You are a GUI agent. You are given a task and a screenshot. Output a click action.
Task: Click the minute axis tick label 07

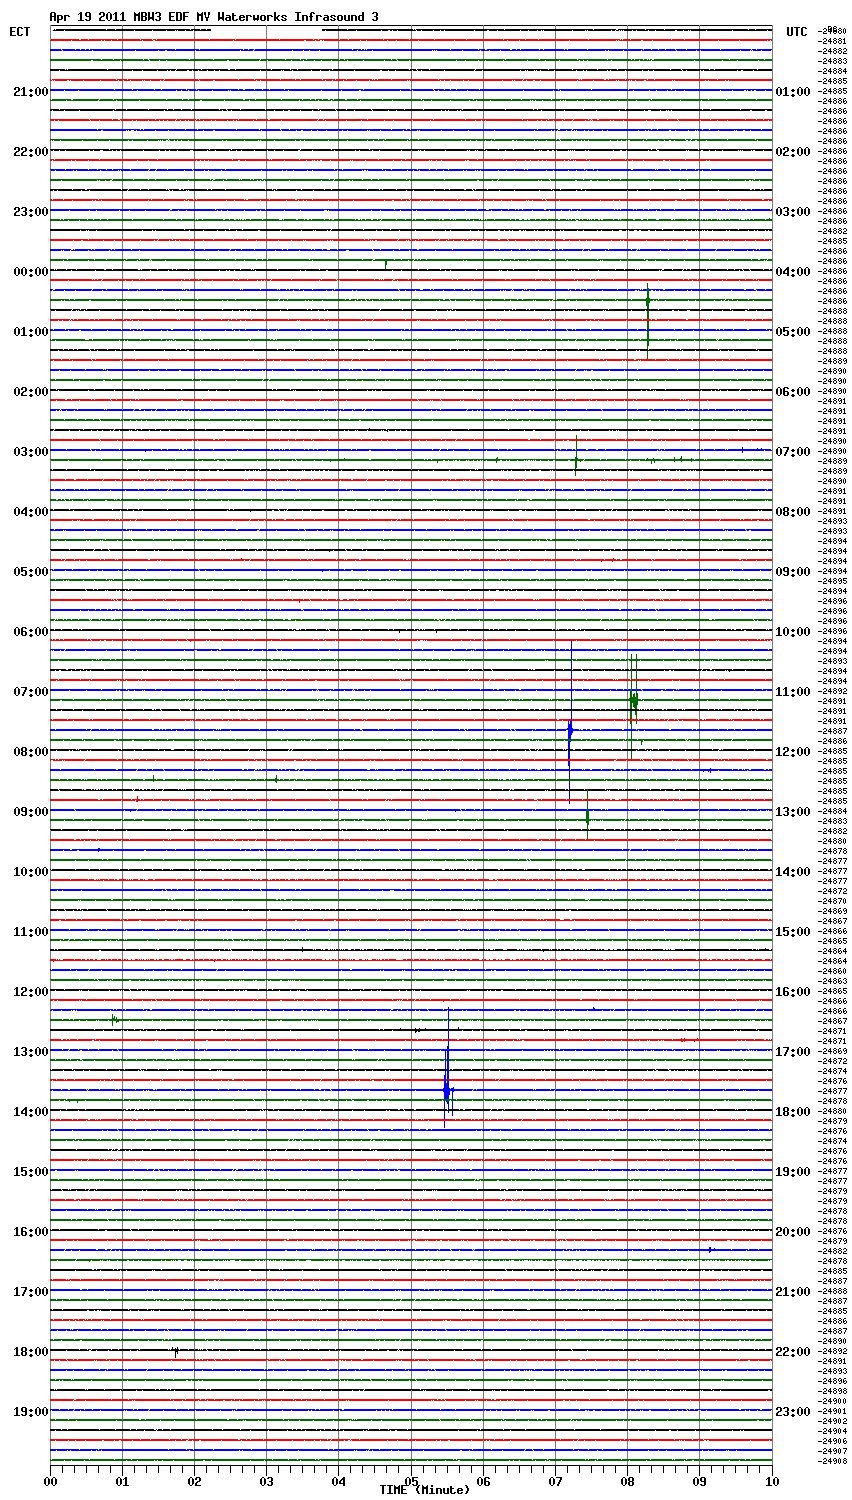tap(555, 1480)
